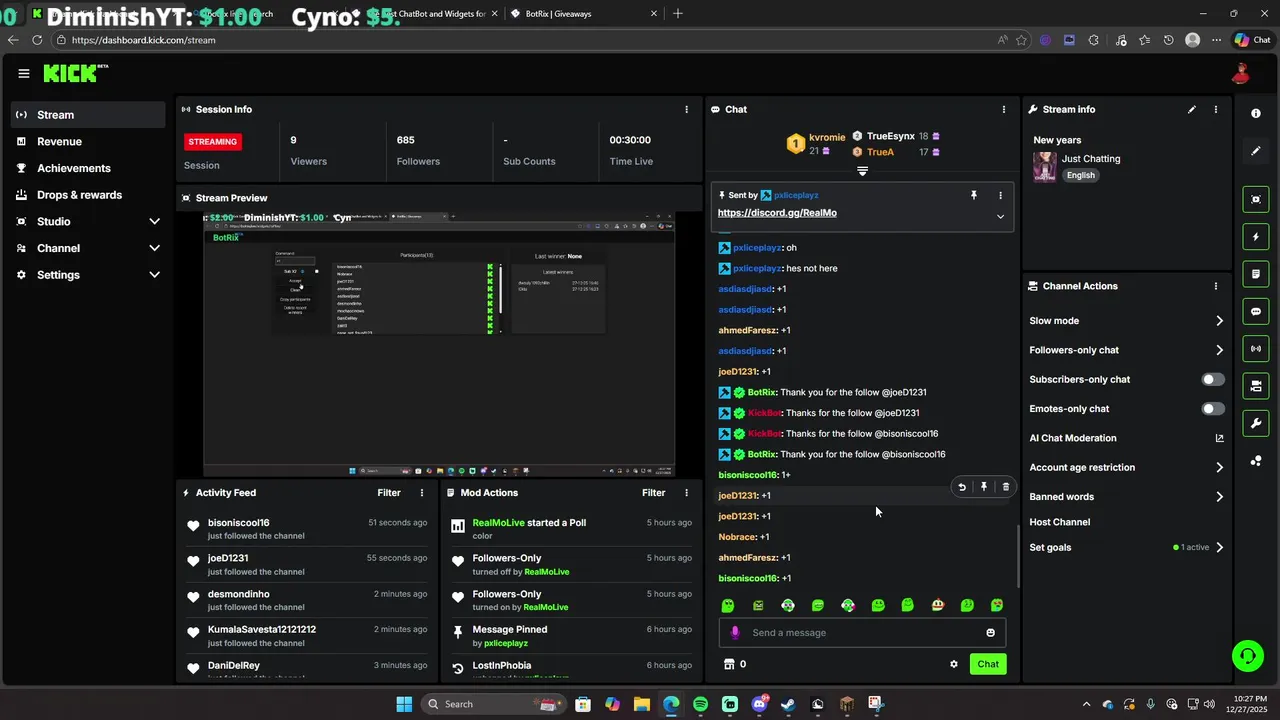This screenshot has width=1280, height=720.
Task: Delete joeD1231's hovered chat message
Action: (x=1006, y=487)
